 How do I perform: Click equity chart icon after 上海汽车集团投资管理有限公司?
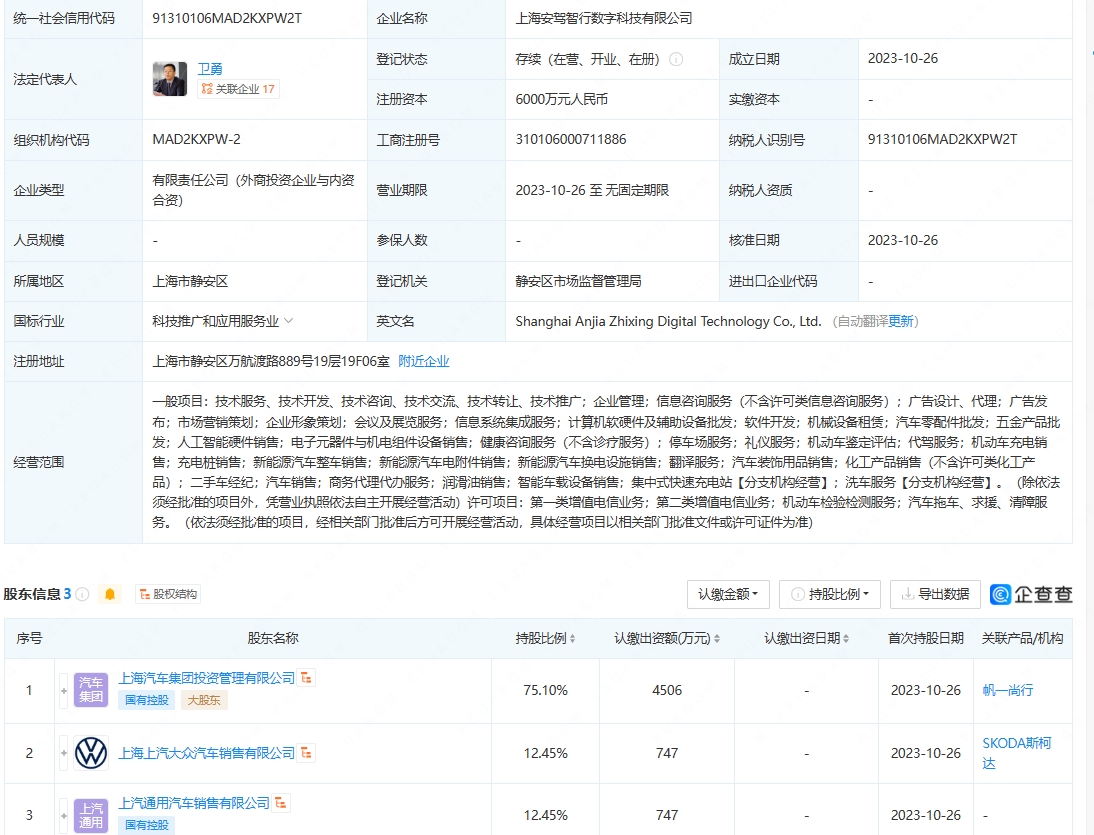click(x=306, y=678)
